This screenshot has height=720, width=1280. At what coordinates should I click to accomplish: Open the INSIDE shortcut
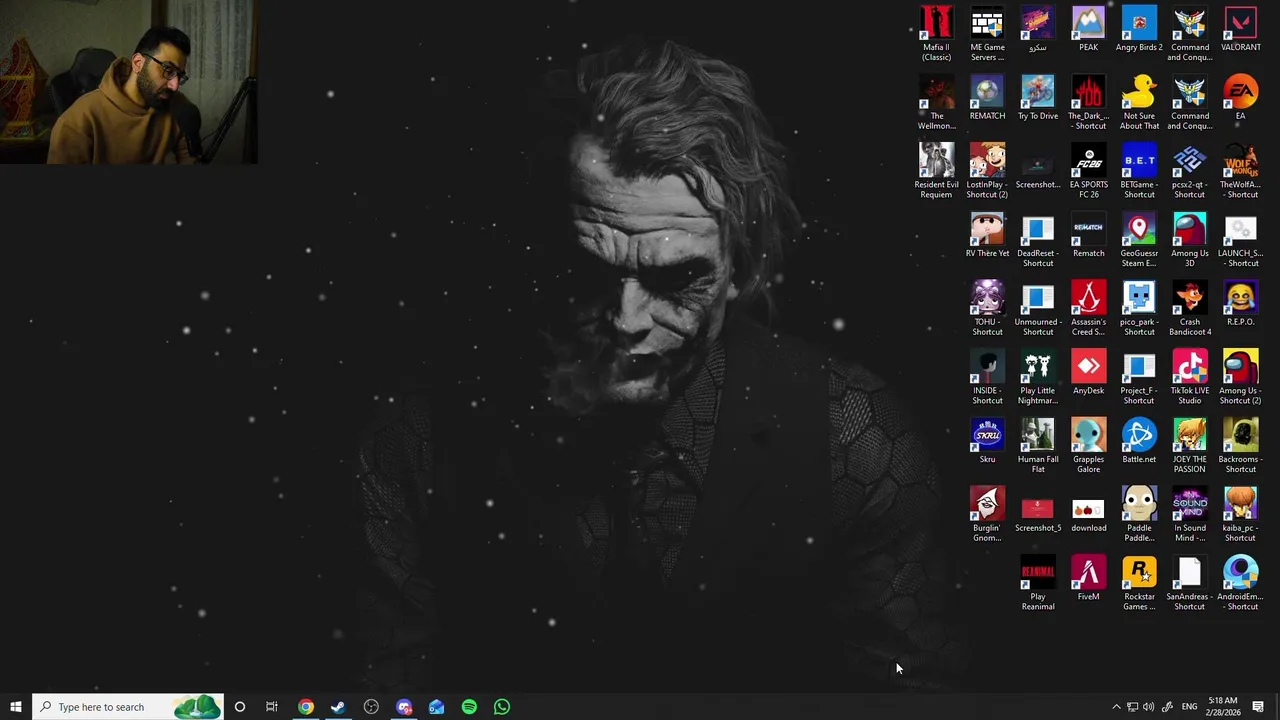987,376
